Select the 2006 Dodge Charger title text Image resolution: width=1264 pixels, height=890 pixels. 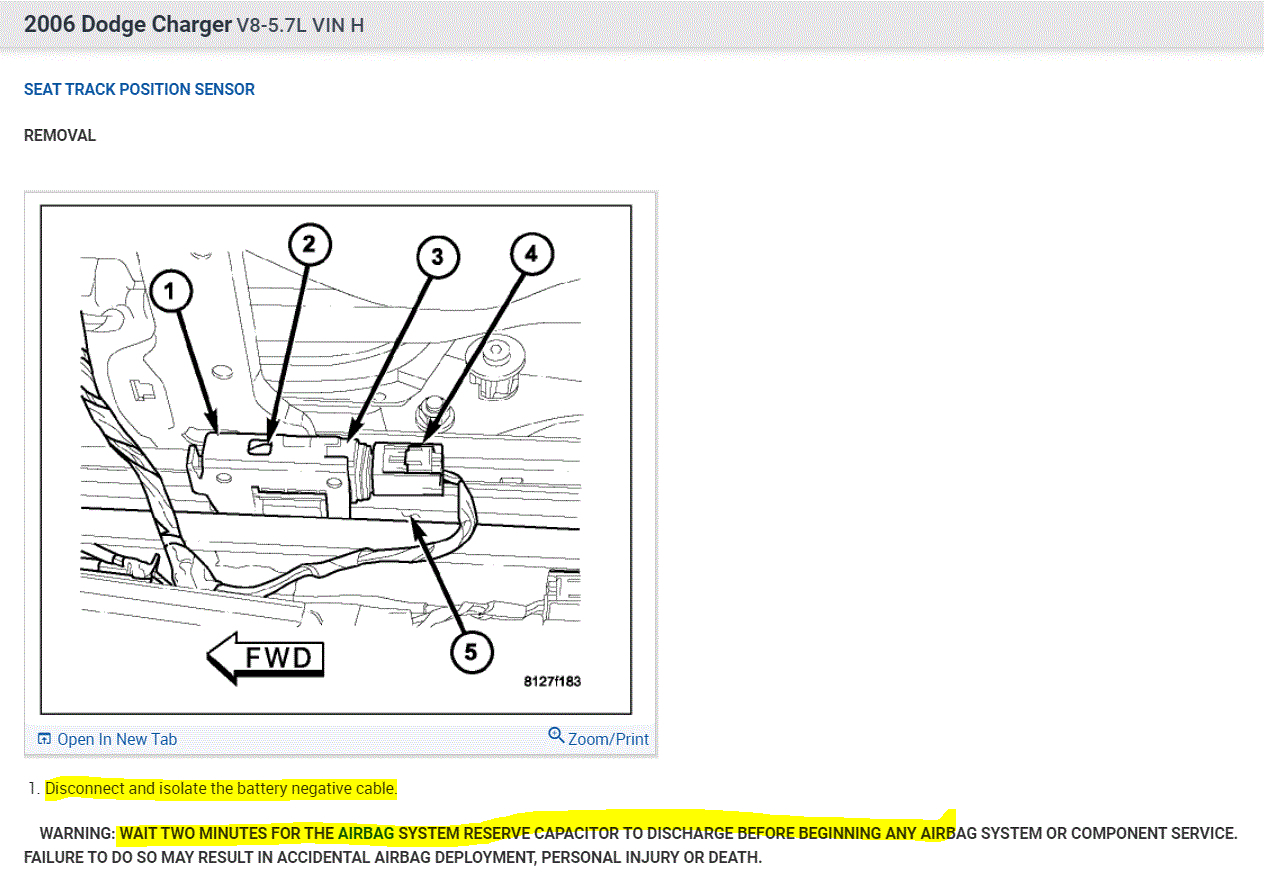[x=127, y=24]
